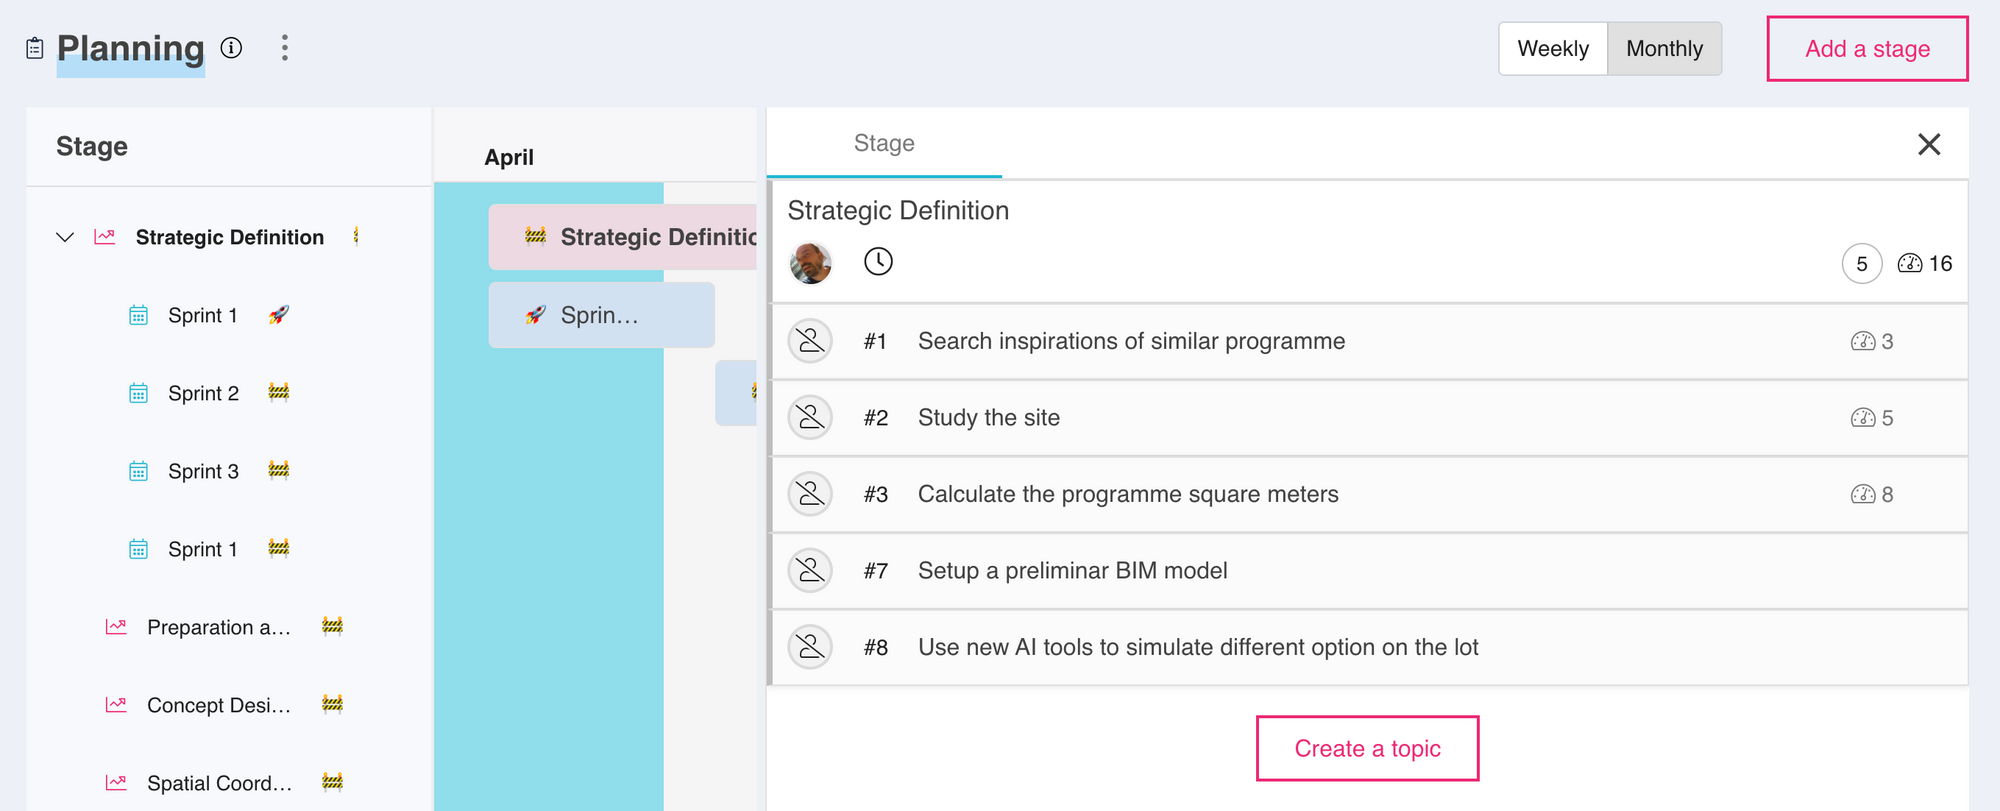
Task: Switch to Weekly view
Action: 1552,49
